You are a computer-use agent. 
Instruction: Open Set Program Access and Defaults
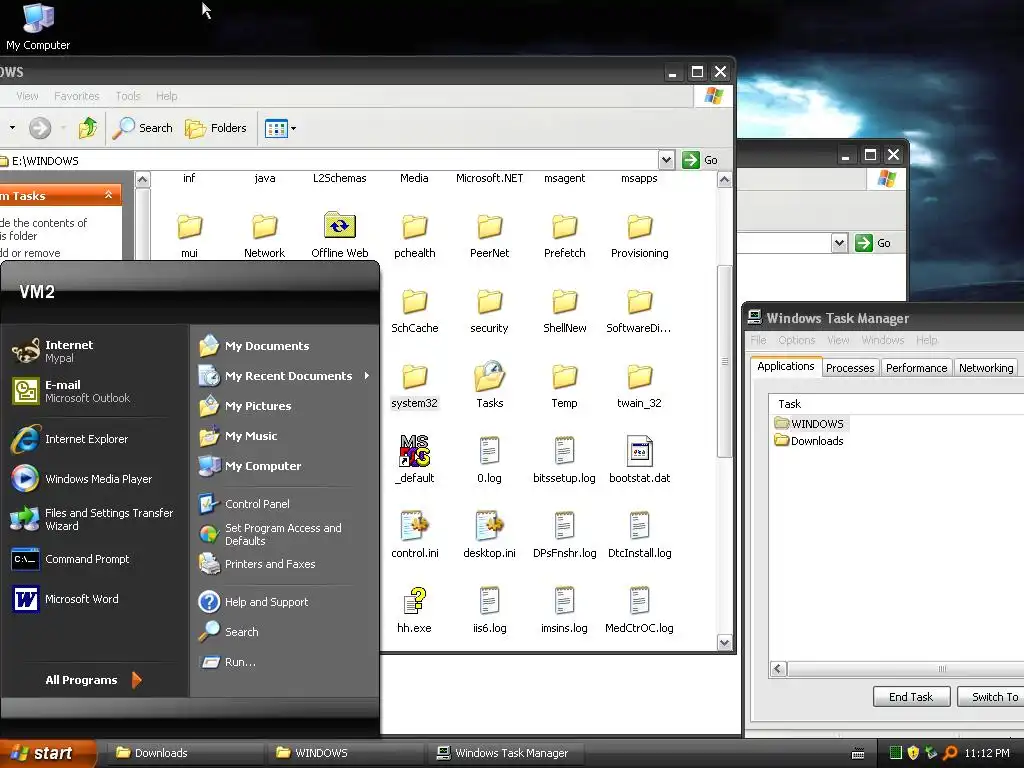pyautogui.click(x=270, y=534)
